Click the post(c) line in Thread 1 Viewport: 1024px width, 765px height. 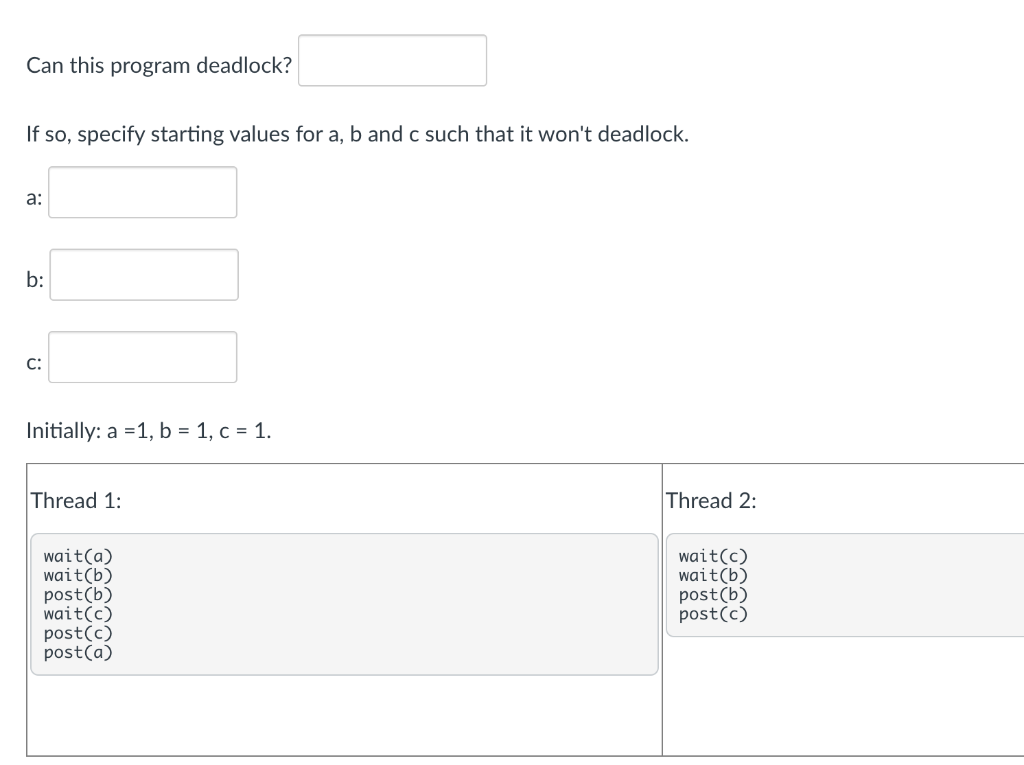(x=78, y=633)
